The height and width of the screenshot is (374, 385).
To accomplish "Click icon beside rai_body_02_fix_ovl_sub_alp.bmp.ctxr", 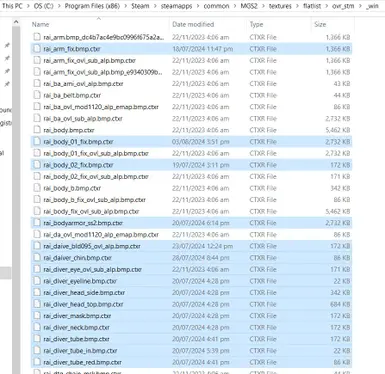I will pyautogui.click(x=37, y=177).
